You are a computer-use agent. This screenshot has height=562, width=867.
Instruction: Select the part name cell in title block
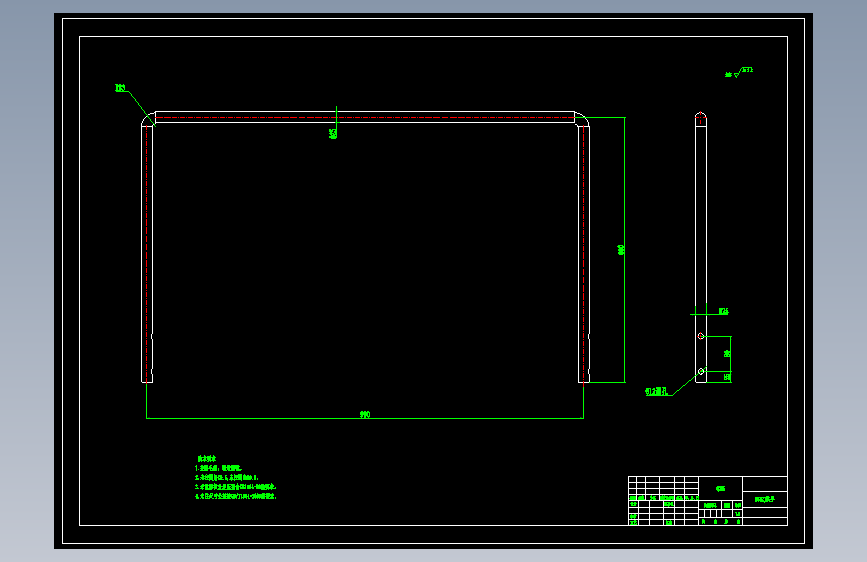click(x=765, y=499)
